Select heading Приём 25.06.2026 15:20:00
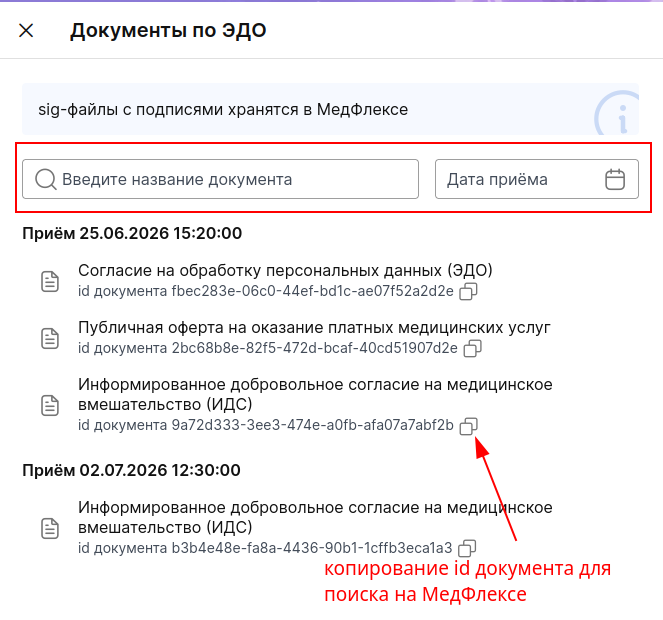This screenshot has width=663, height=620. [x=132, y=233]
